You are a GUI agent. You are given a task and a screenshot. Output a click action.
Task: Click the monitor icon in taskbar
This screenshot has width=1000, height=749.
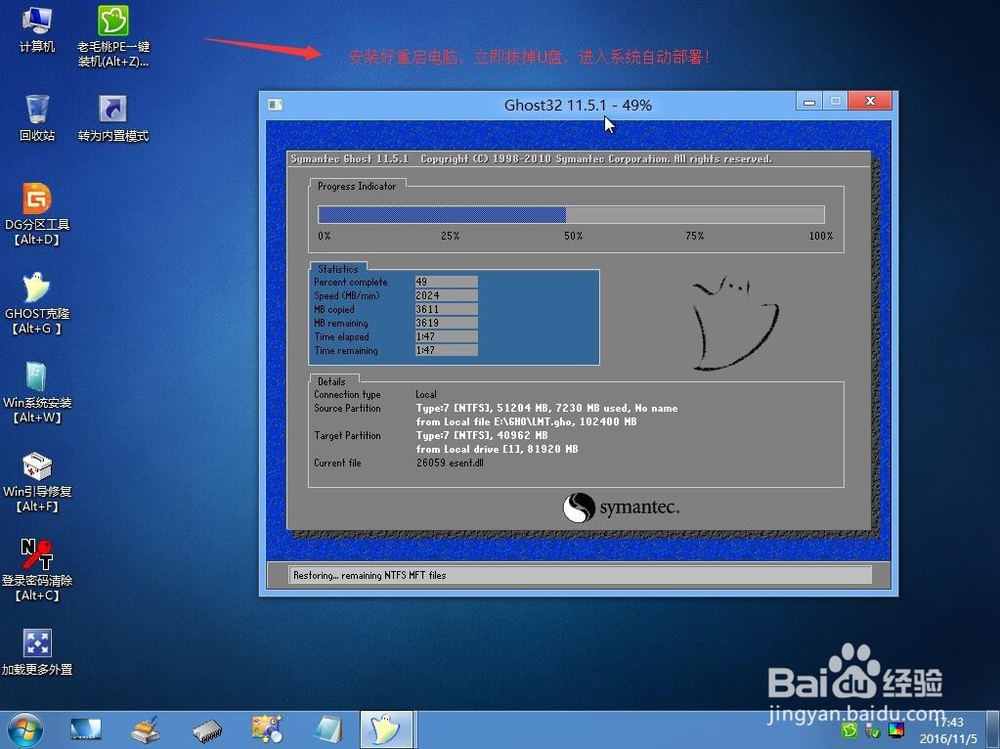(x=85, y=730)
